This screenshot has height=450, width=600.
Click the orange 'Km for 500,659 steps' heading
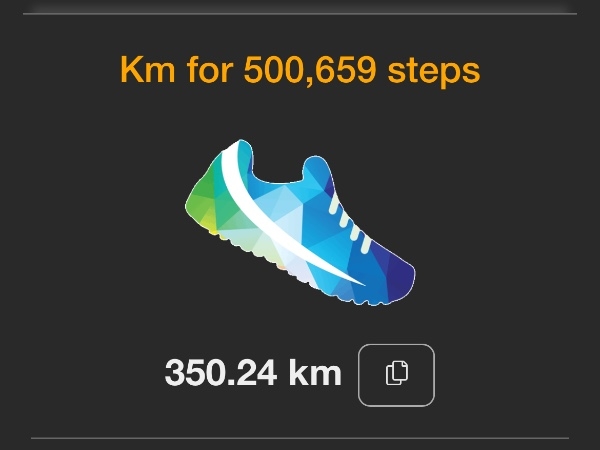coord(300,70)
